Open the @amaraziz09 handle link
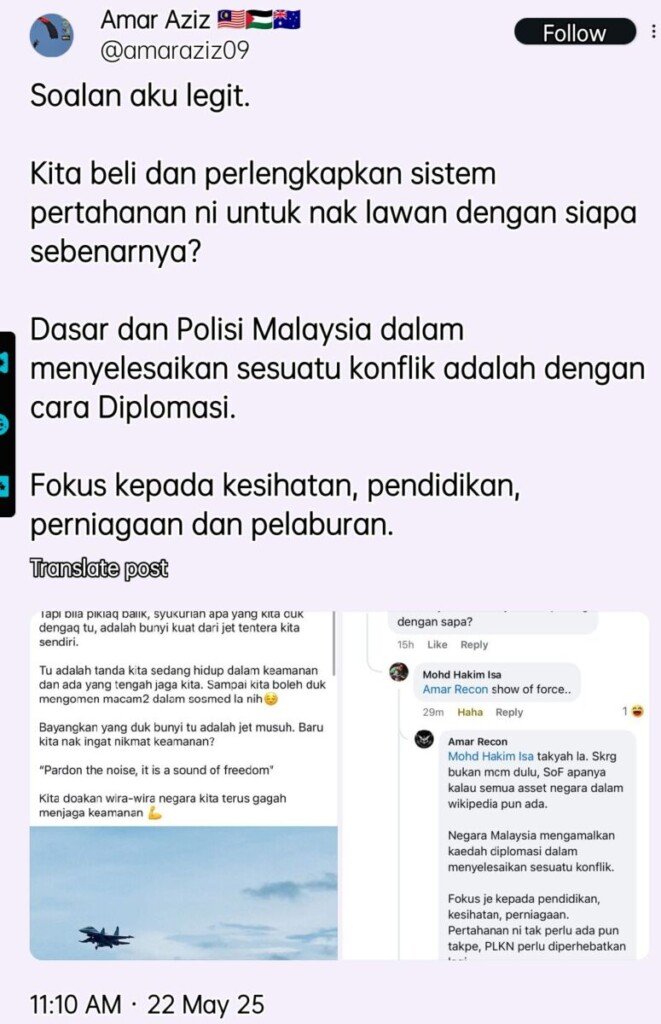661x1024 pixels. pos(175,51)
